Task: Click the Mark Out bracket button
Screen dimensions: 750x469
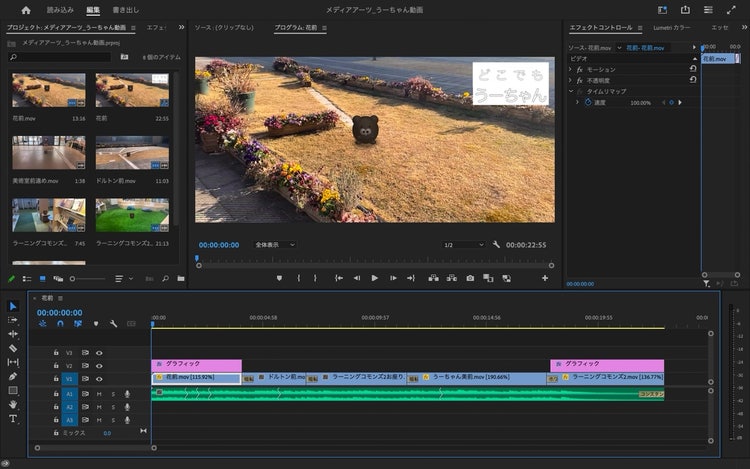Action: tap(315, 278)
